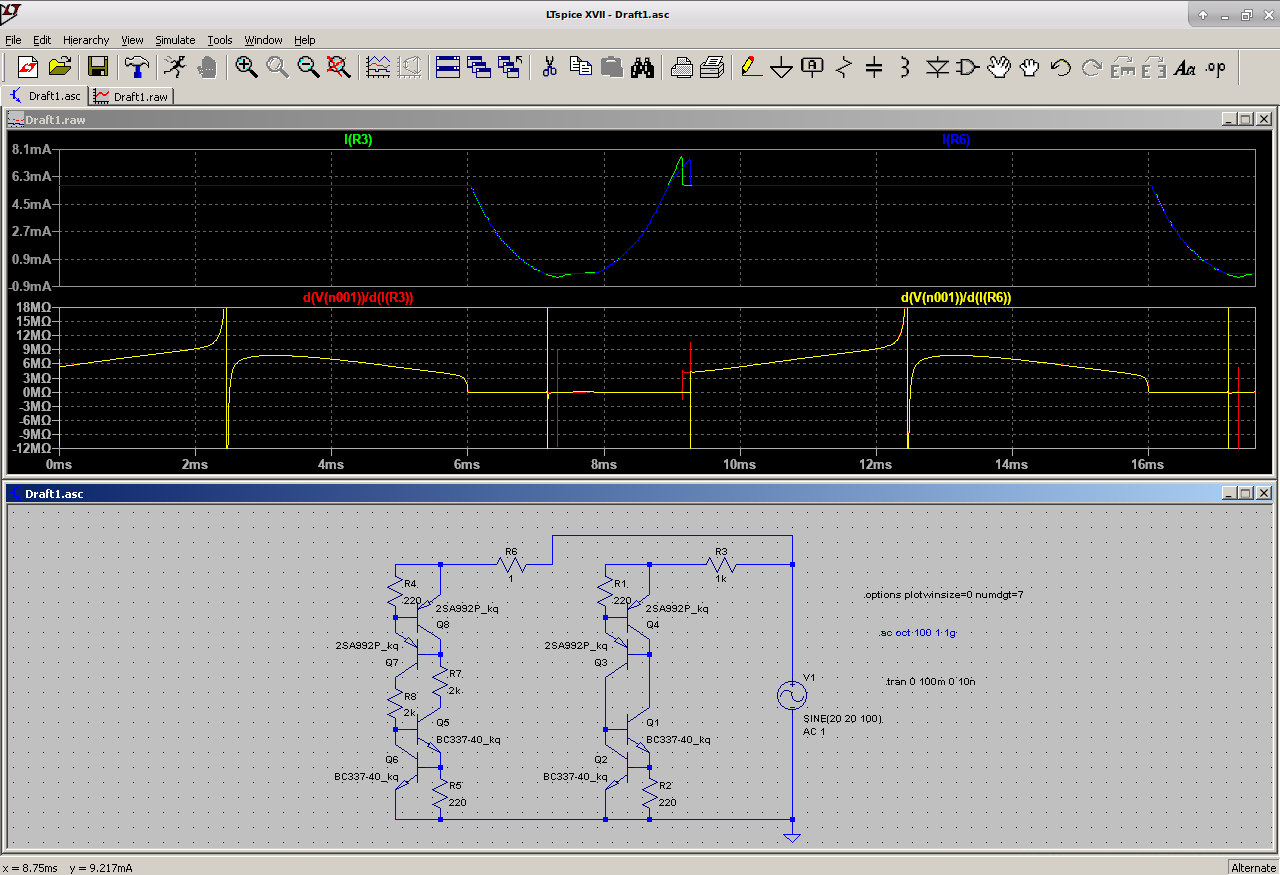Viewport: 1280px width, 875px height.
Task: Click the pick visible traces waveform icon
Action: [378, 67]
